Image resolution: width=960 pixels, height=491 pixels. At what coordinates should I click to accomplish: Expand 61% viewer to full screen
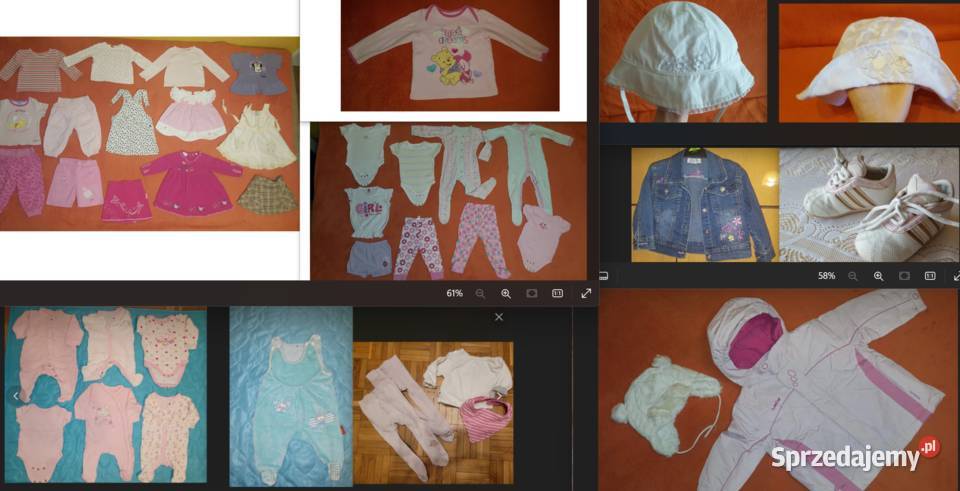[x=586, y=293]
